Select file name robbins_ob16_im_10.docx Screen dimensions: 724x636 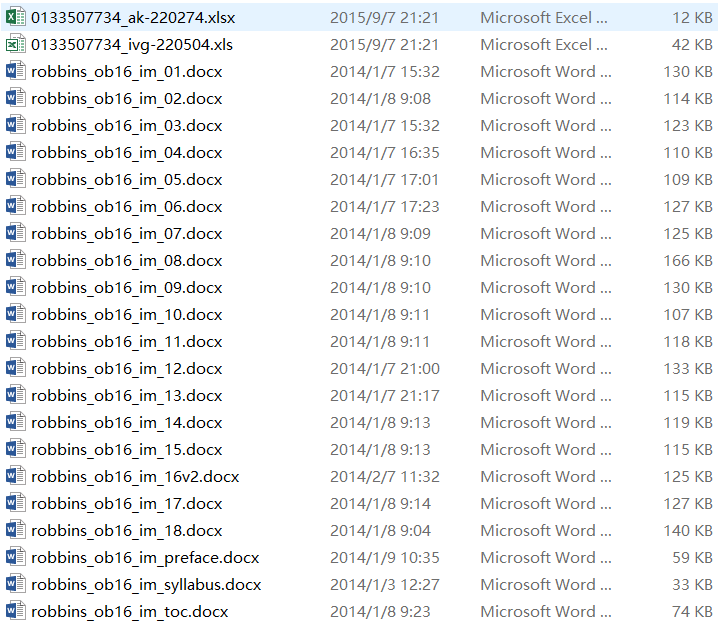click(127, 315)
